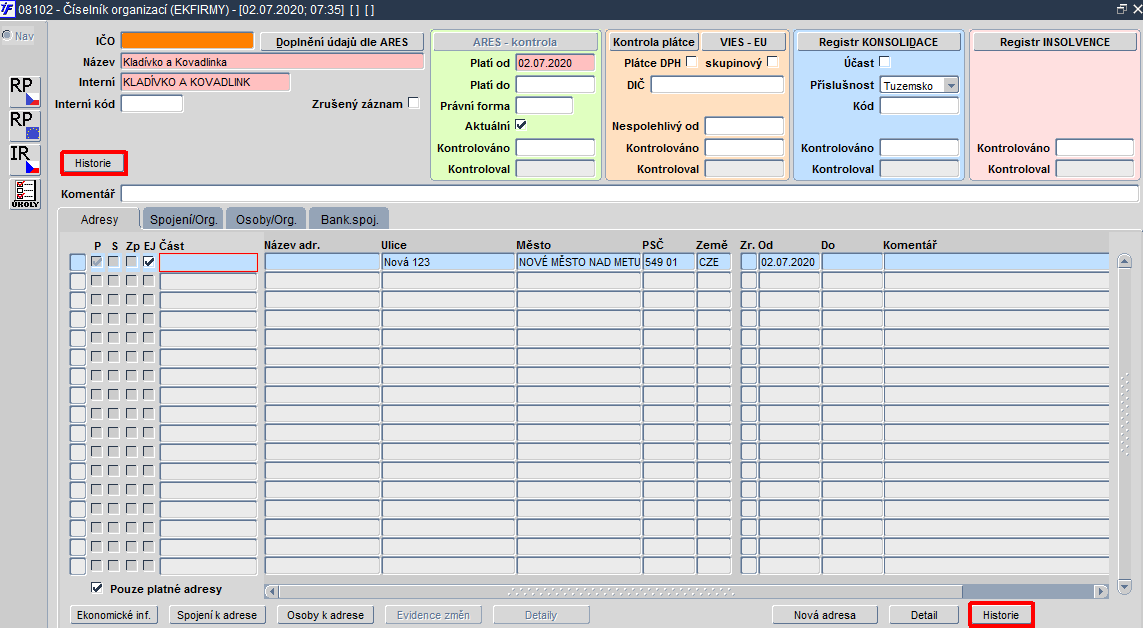Toggle the Aktuální checkbox
The image size is (1143, 628).
[521, 125]
